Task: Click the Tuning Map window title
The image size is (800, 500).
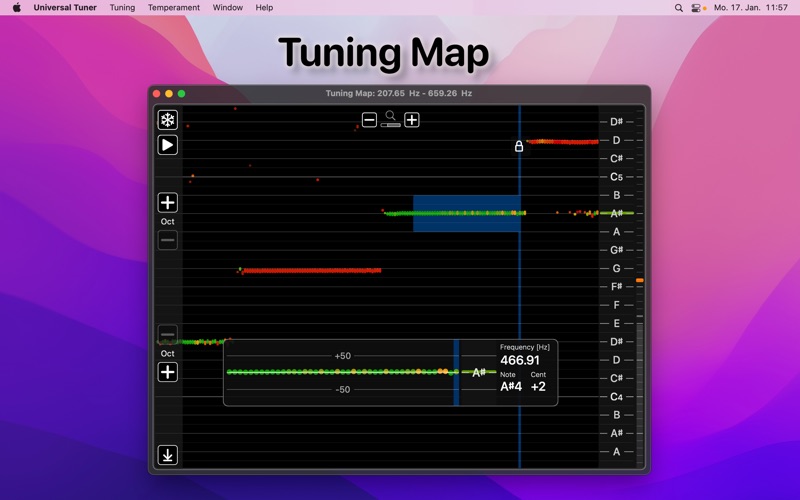Action: pos(398,93)
